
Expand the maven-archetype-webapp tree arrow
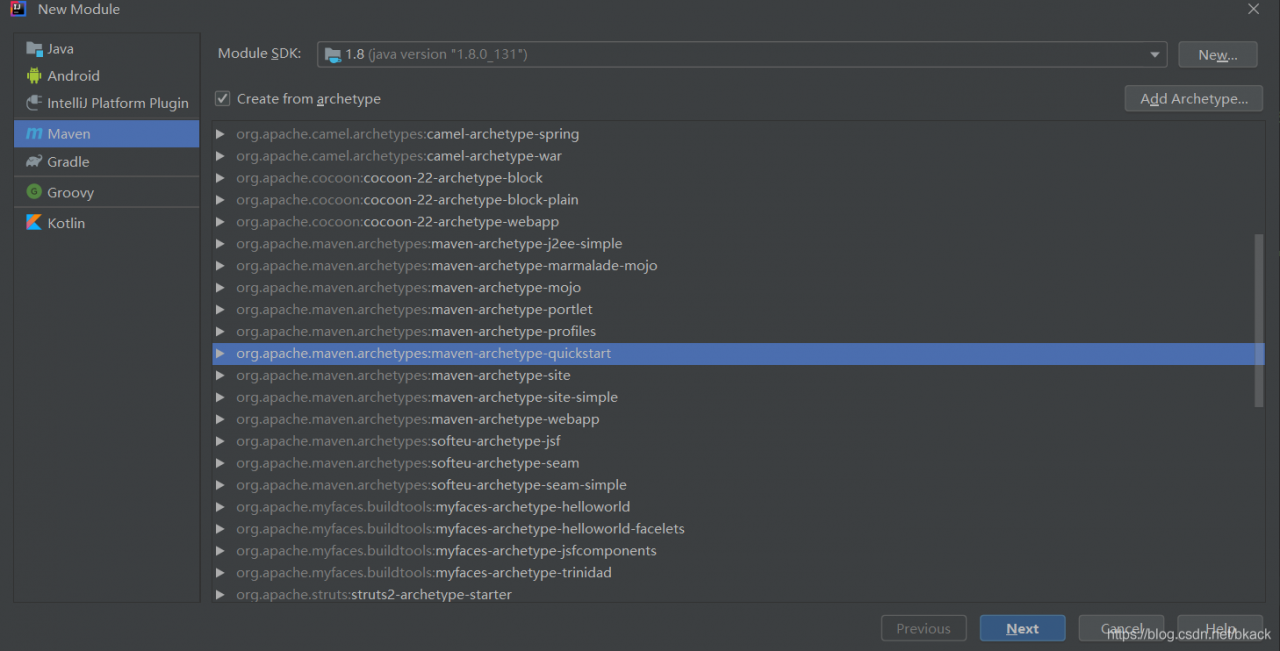click(x=220, y=420)
